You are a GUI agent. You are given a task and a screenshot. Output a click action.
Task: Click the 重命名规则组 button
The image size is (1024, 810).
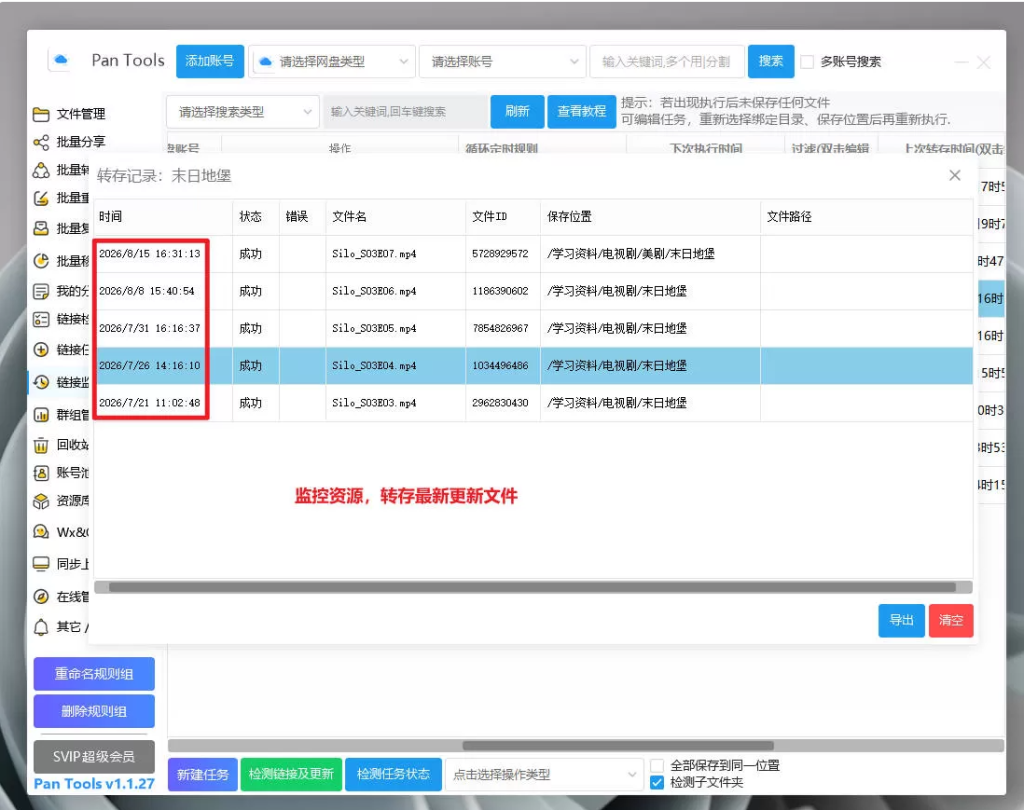94,674
